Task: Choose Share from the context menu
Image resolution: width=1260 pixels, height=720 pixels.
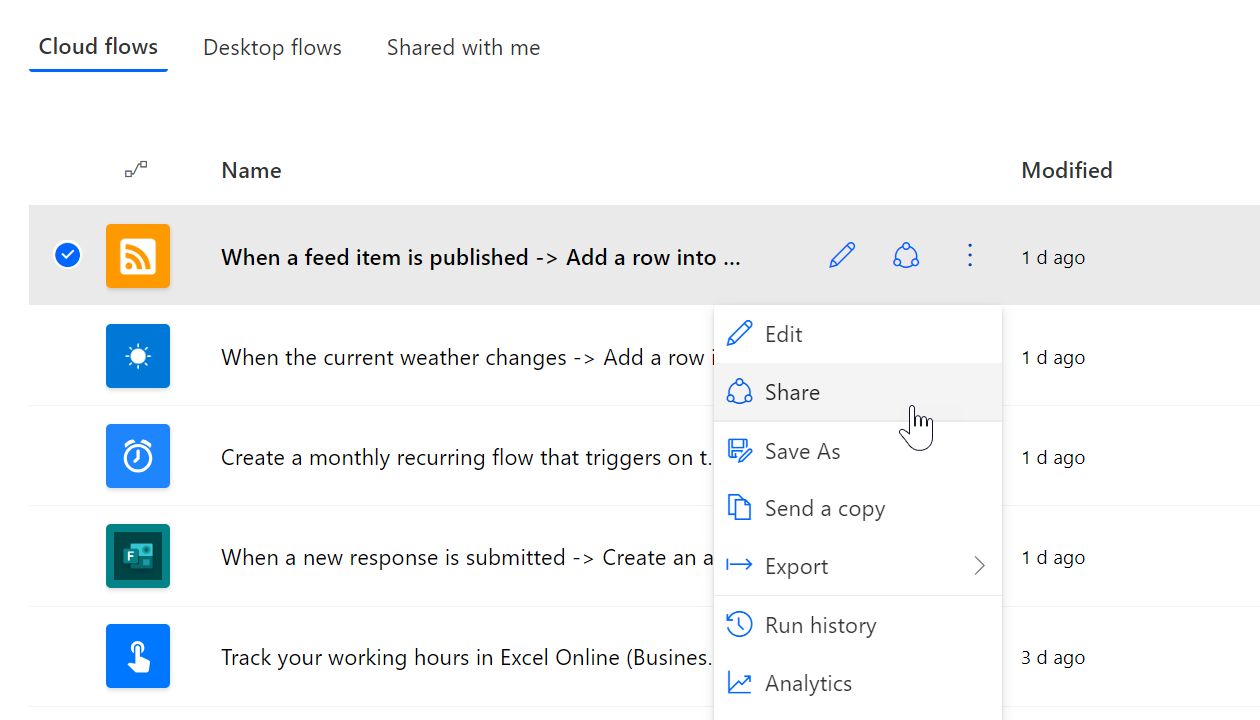Action: click(x=792, y=392)
